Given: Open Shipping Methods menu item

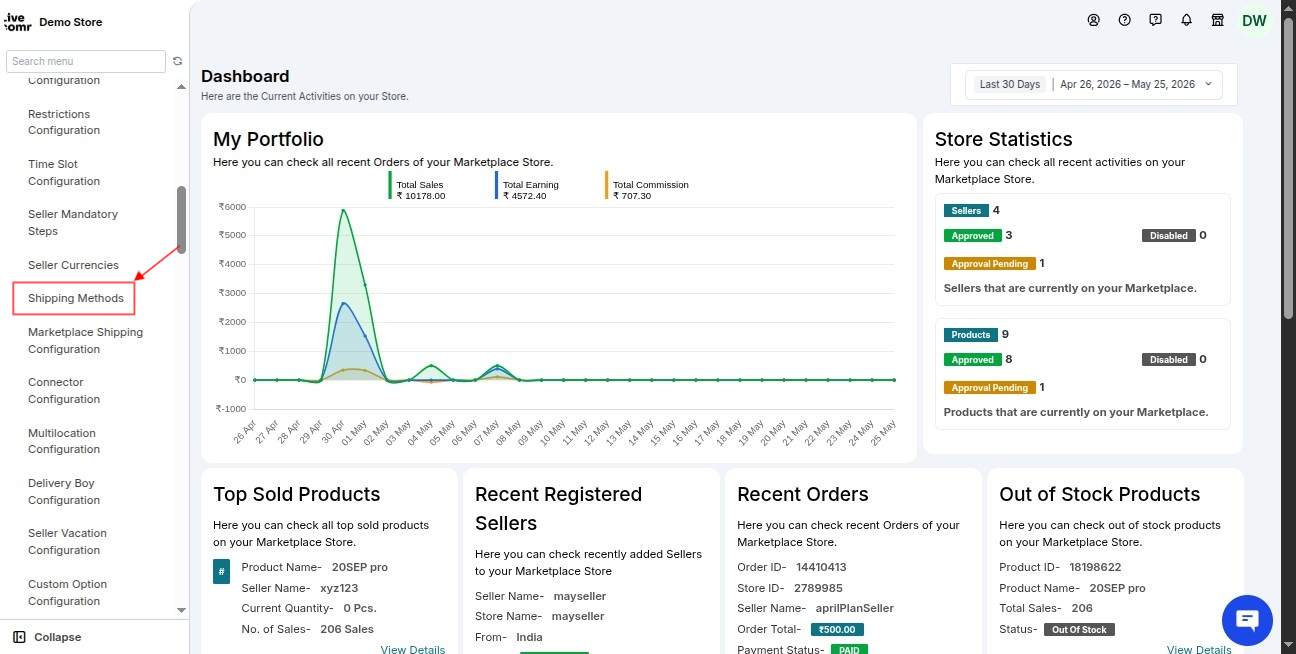Looking at the screenshot, I should click(75, 298).
